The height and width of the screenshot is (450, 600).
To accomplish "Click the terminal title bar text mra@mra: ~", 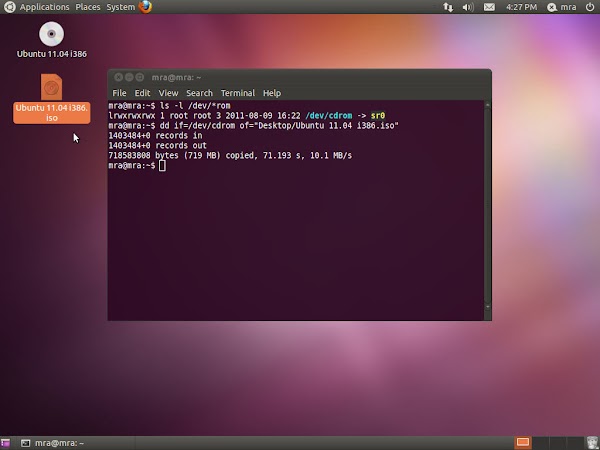I will [x=176, y=78].
